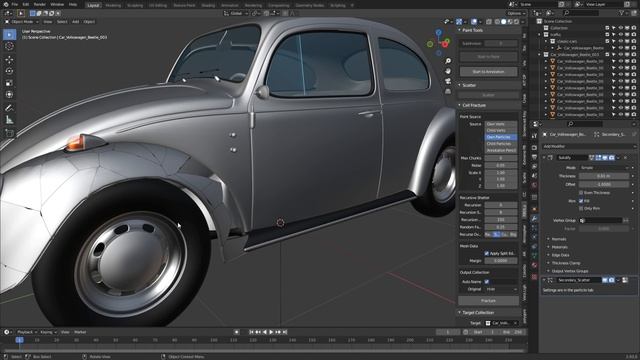Enable the Annotation Pencil point source

(x=501, y=150)
